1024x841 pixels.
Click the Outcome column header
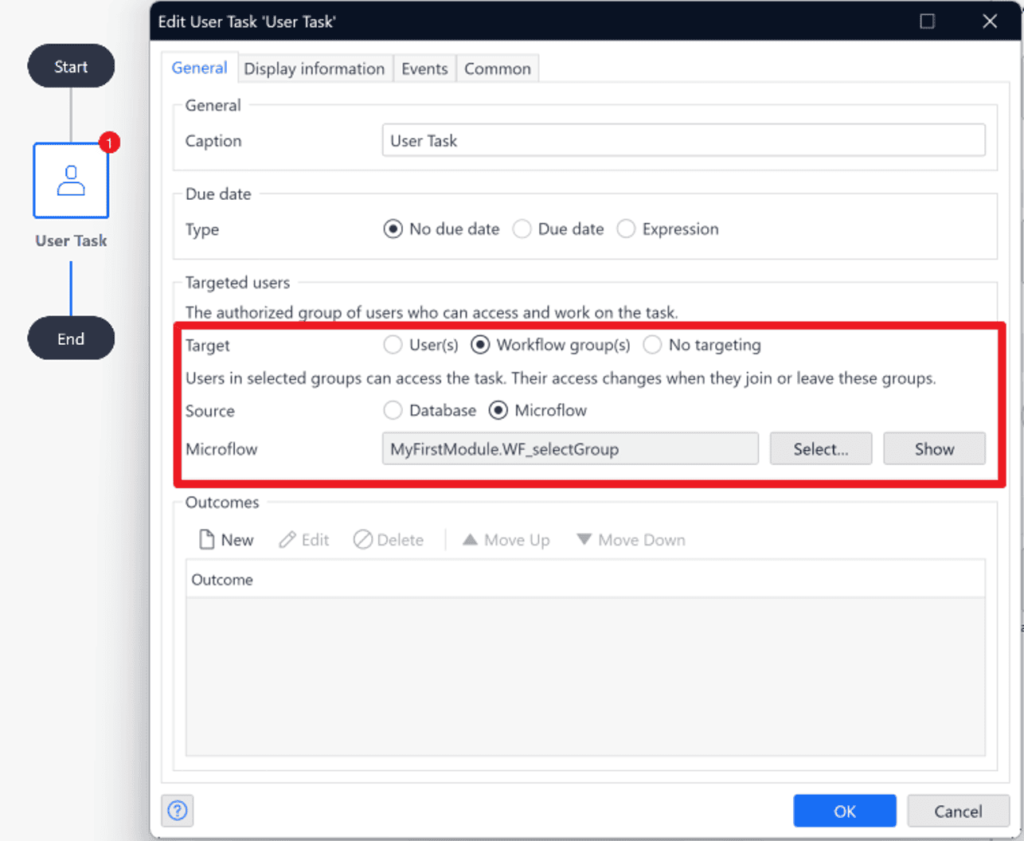[585, 579]
